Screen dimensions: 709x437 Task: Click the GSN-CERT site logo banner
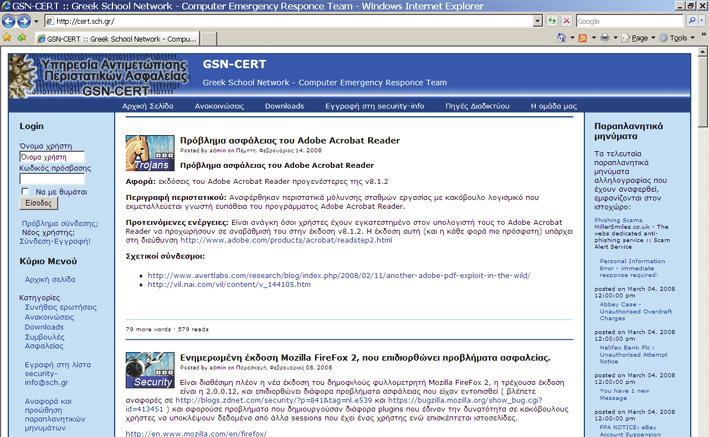[x=99, y=76]
